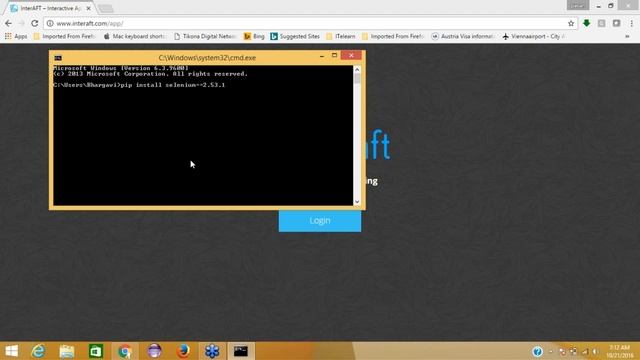Open the ITelearn bookmarks folder

341,36
